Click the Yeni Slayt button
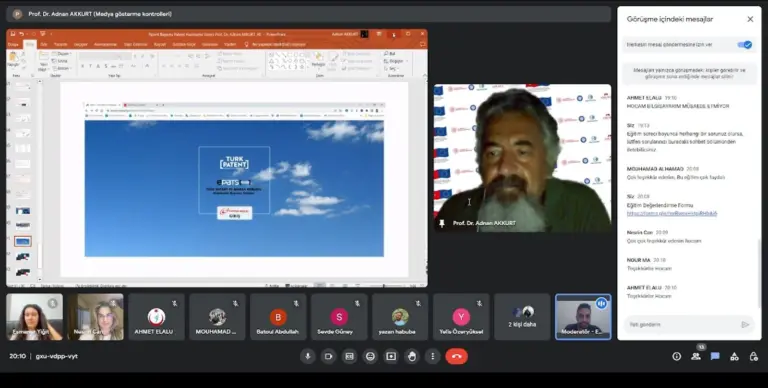 coord(44,61)
